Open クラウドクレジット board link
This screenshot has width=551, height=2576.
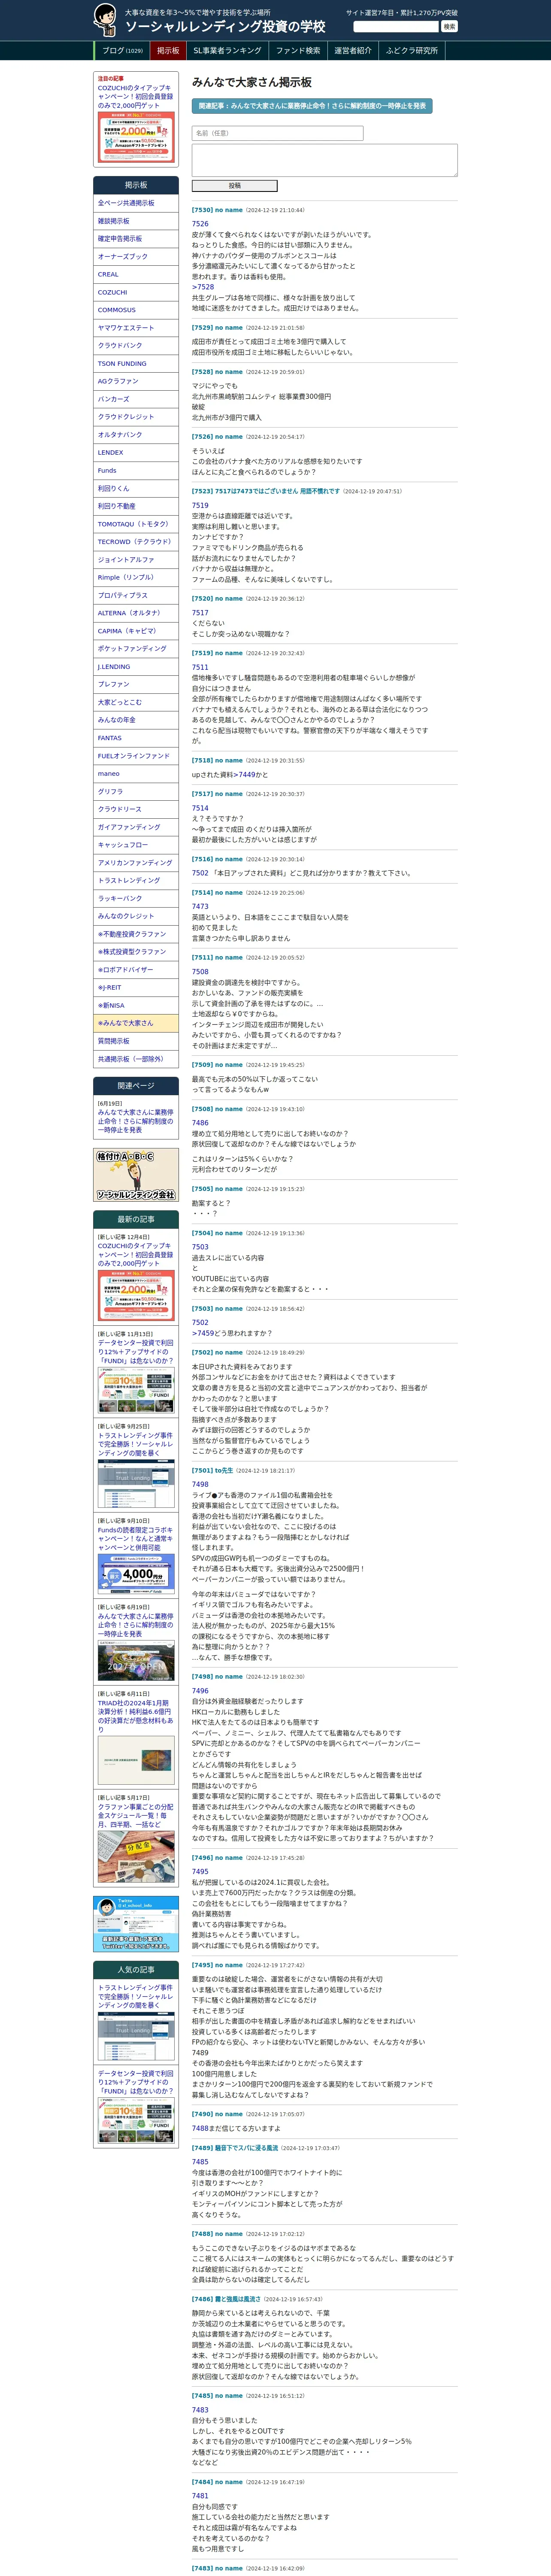pos(136,417)
